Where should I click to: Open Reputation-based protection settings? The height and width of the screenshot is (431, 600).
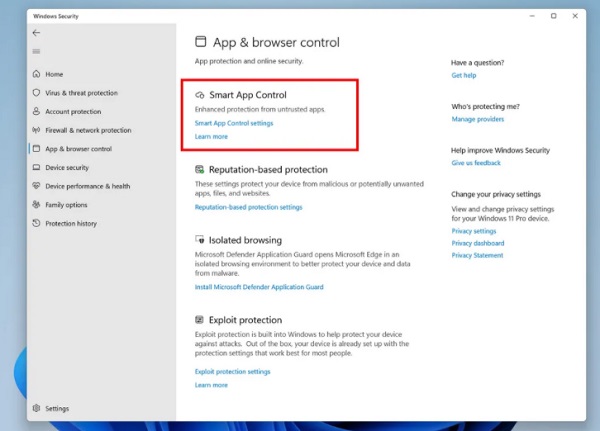(x=248, y=207)
